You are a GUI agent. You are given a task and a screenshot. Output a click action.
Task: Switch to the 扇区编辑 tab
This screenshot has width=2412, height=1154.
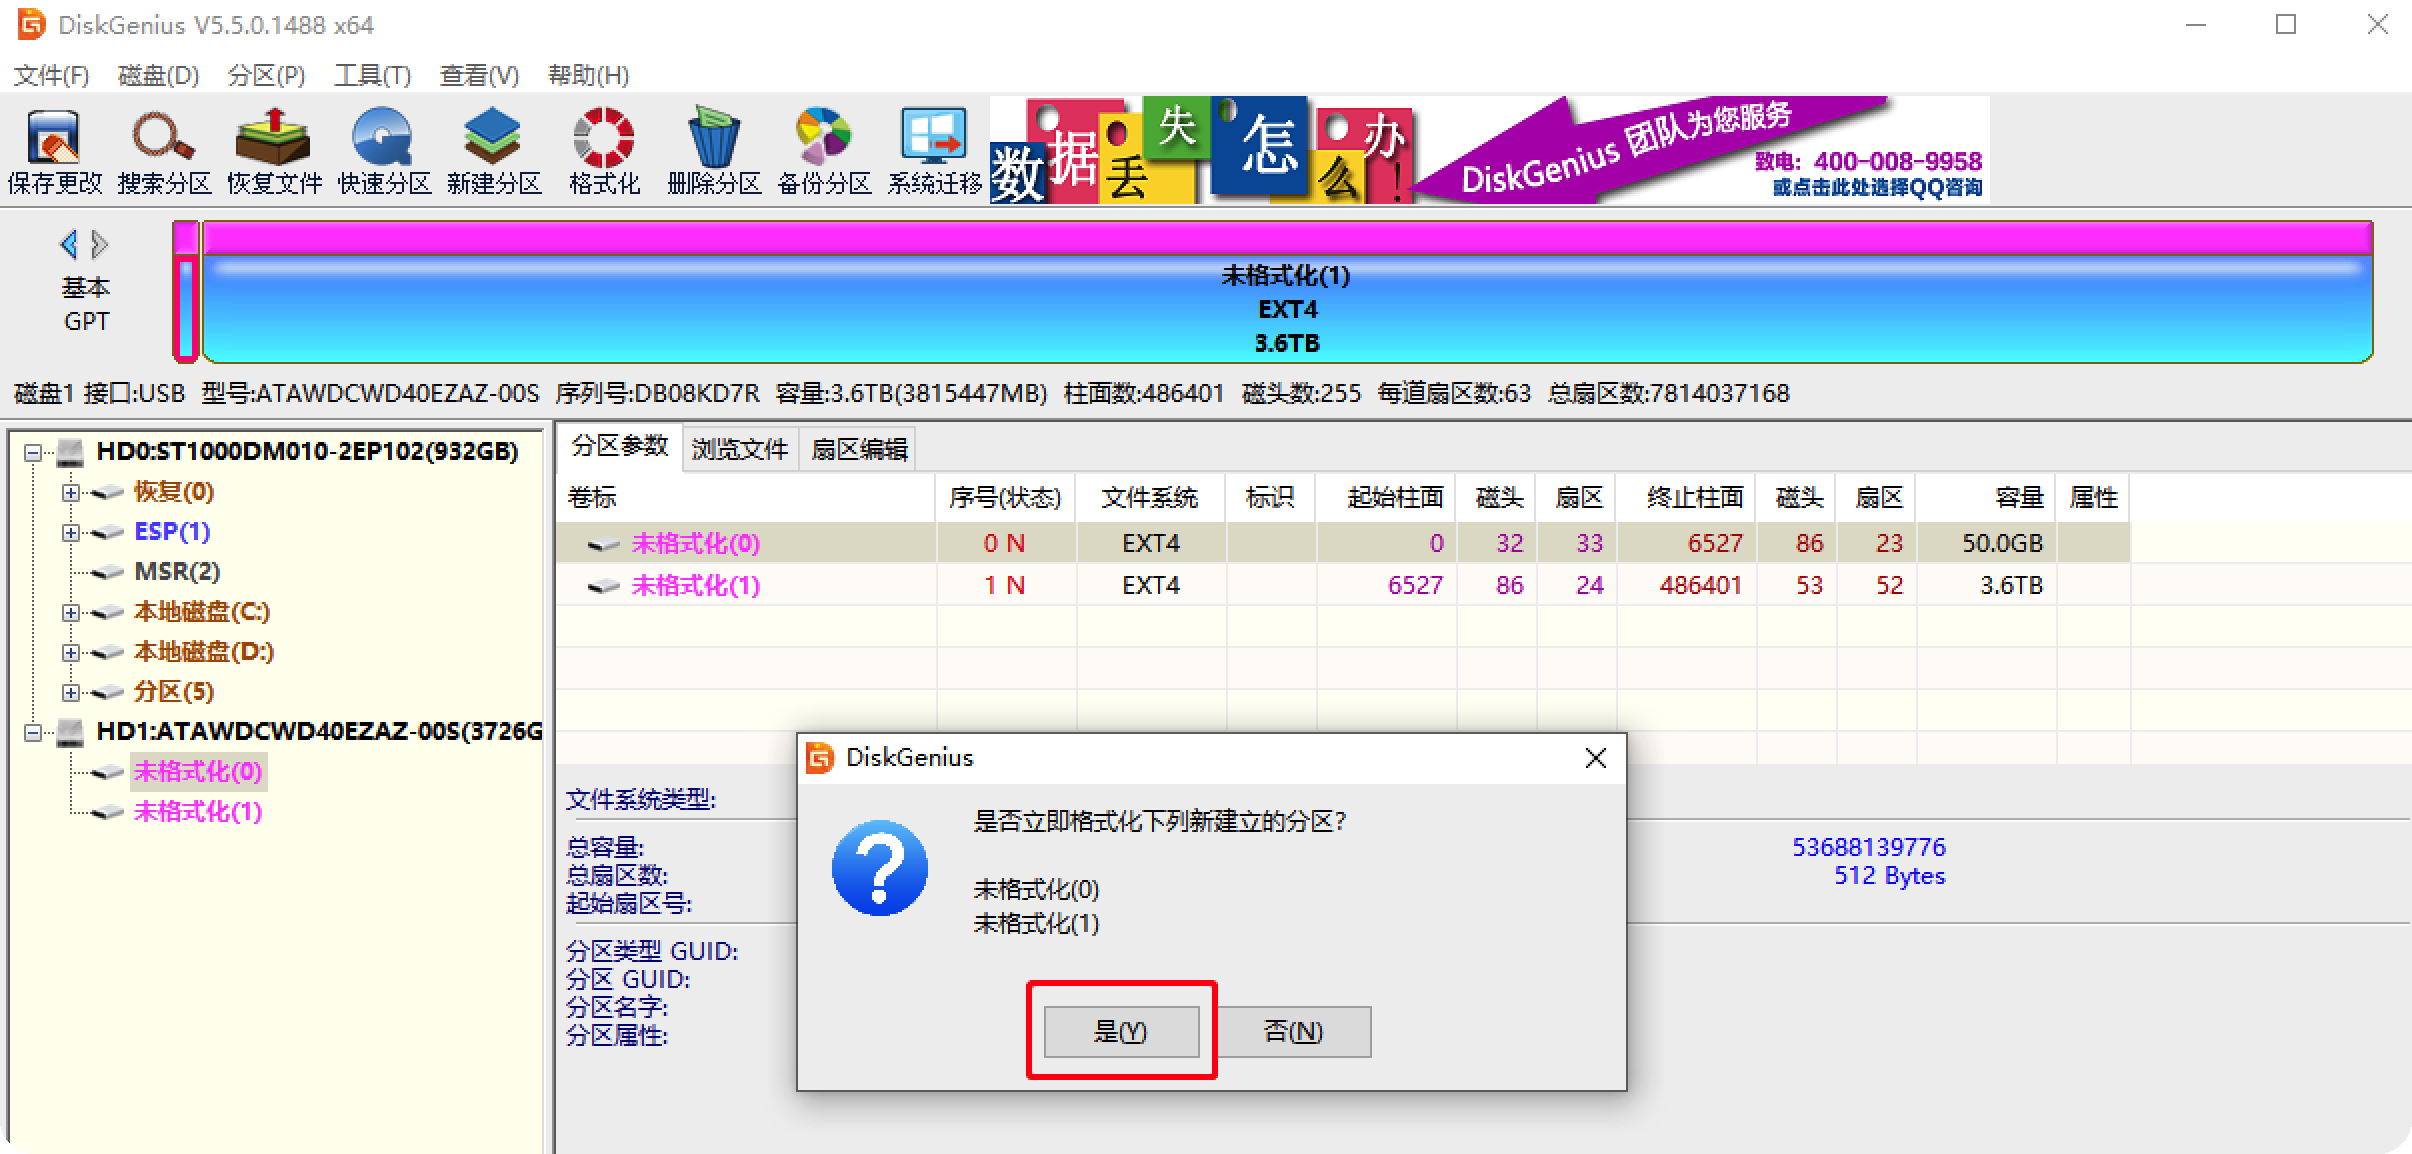click(859, 448)
